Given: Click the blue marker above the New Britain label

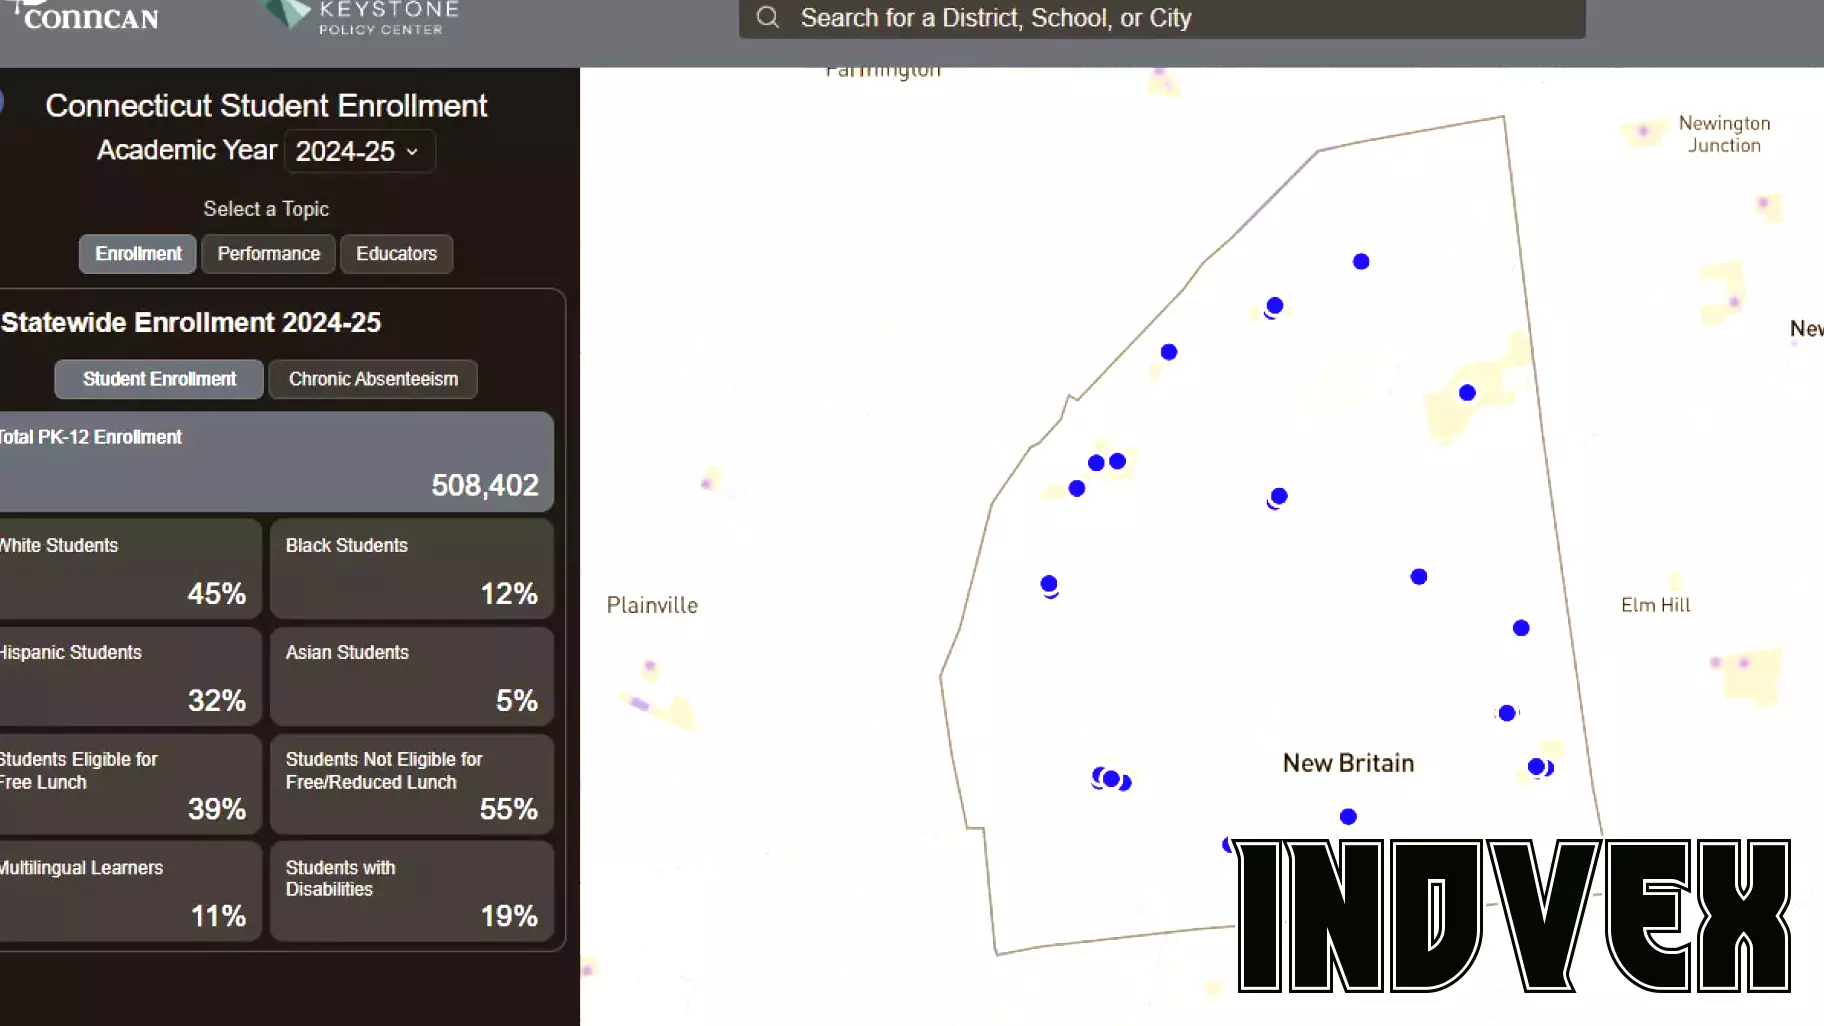Looking at the screenshot, I should coord(1418,576).
